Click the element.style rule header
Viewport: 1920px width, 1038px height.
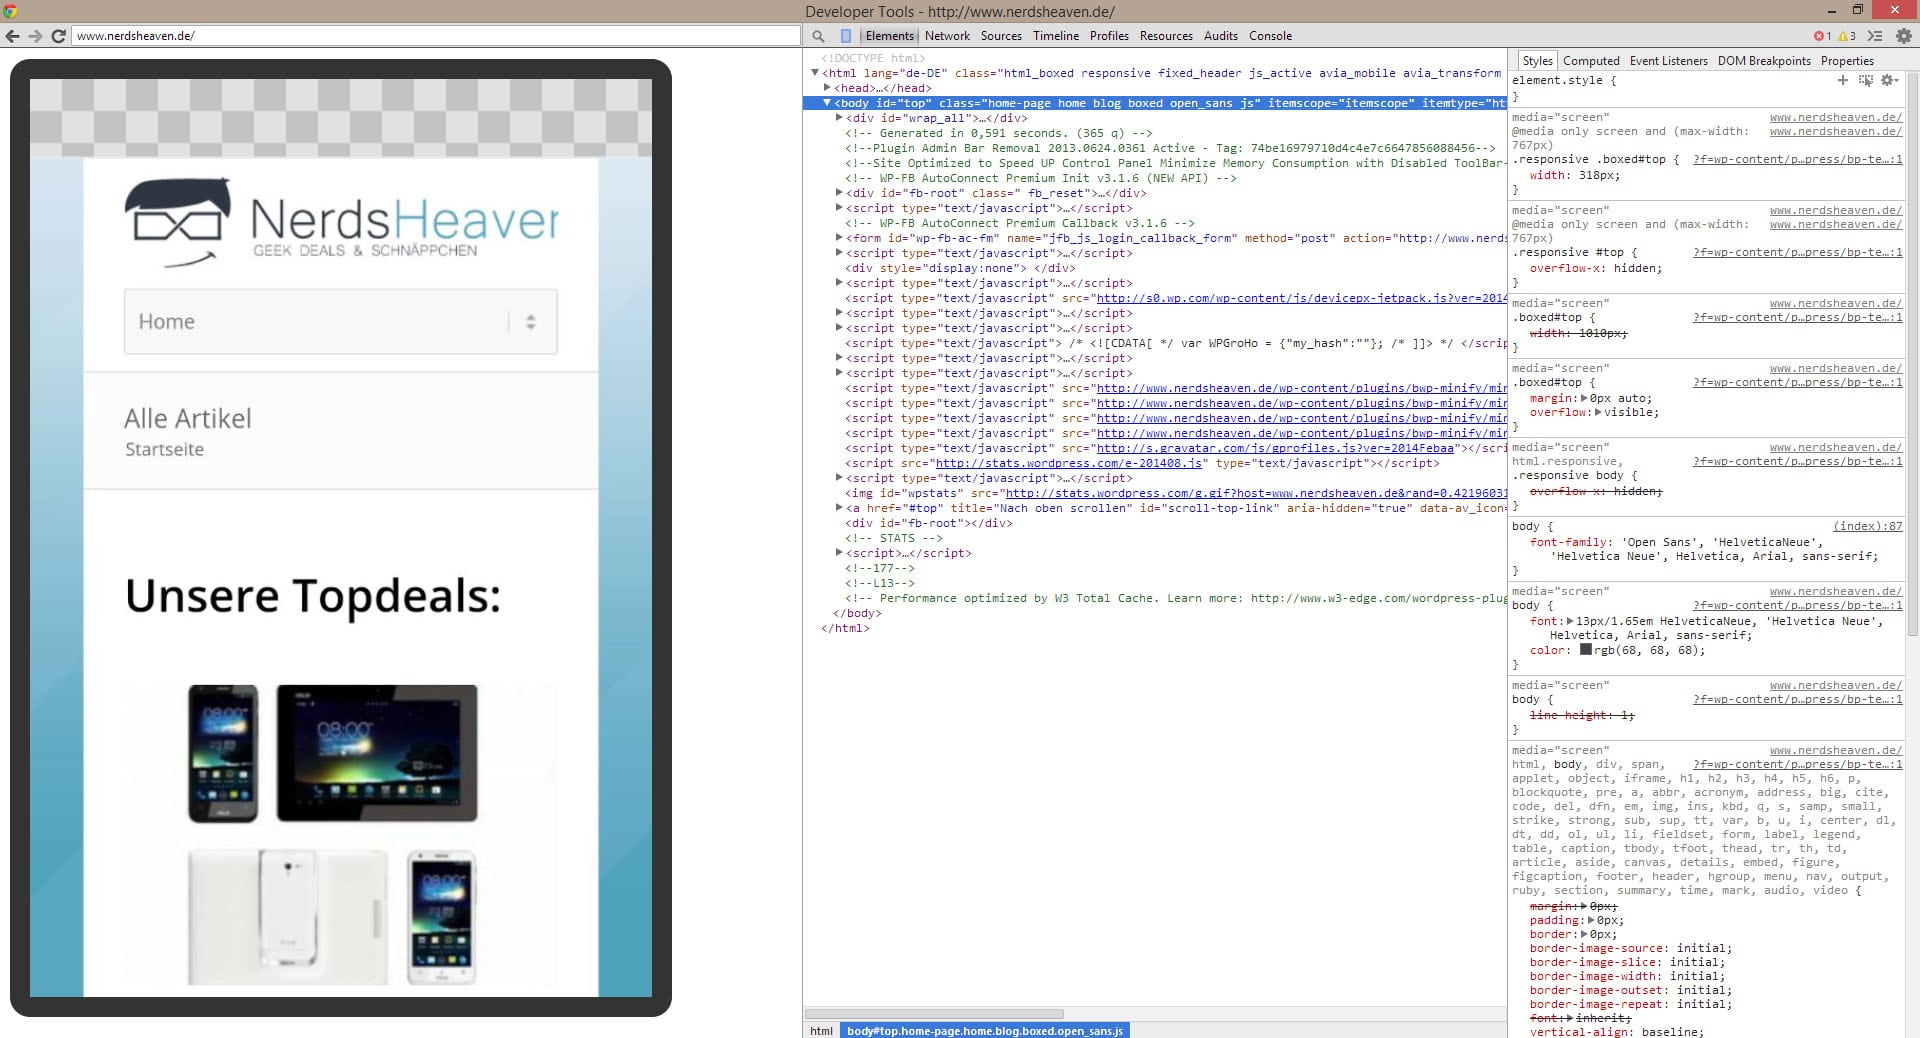(x=1563, y=80)
